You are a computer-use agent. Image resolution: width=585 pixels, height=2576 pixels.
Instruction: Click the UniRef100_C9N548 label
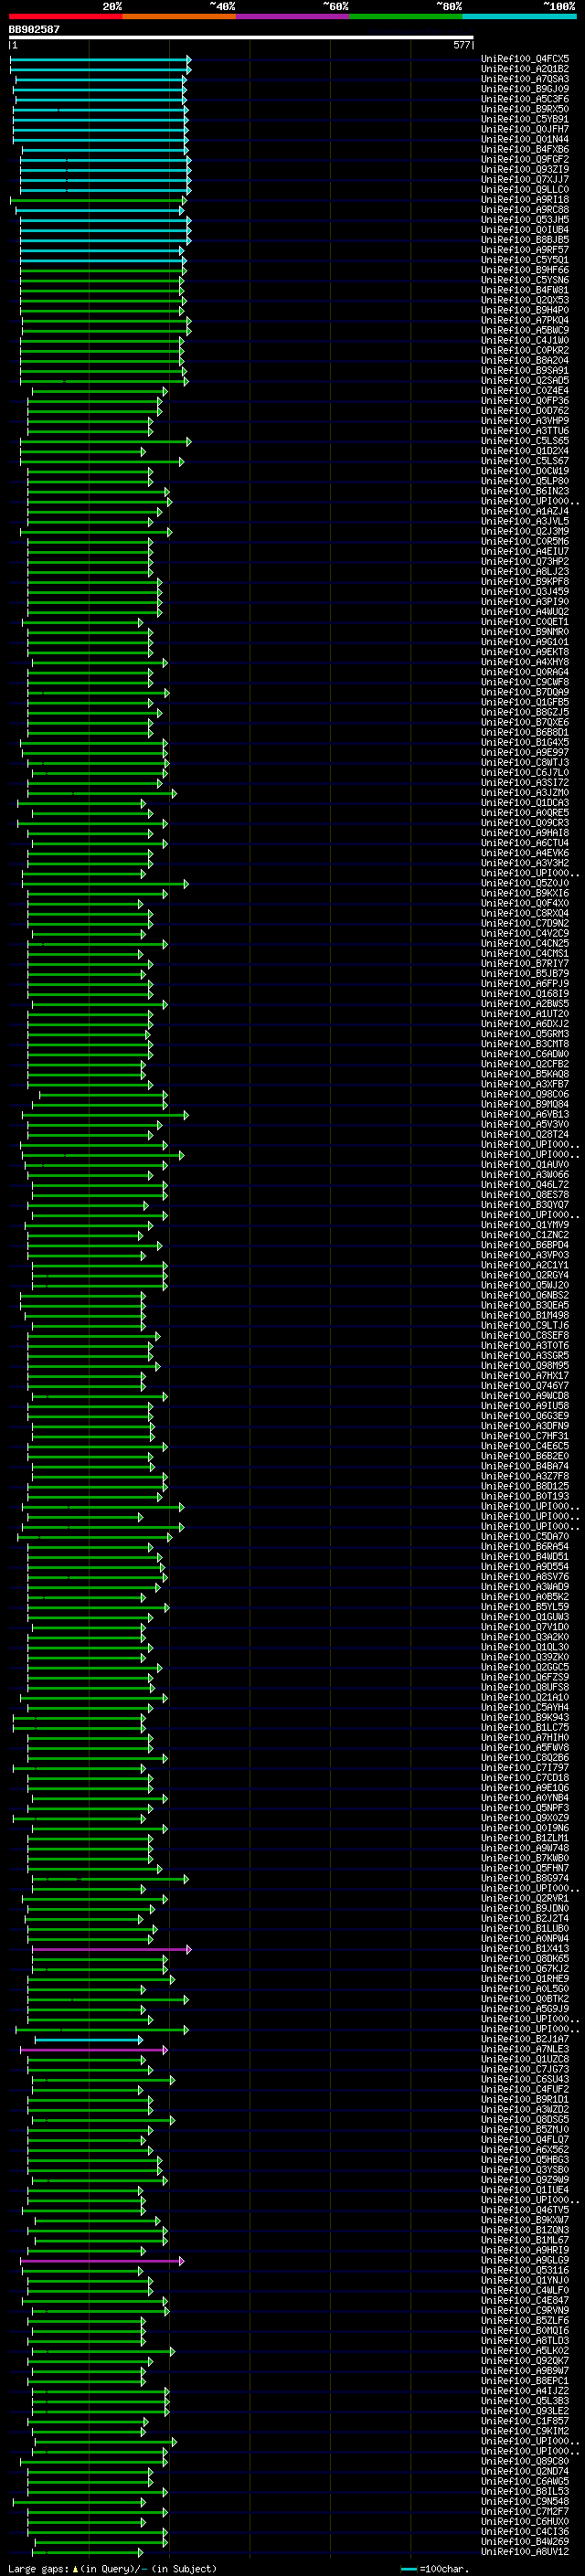coord(525,2502)
